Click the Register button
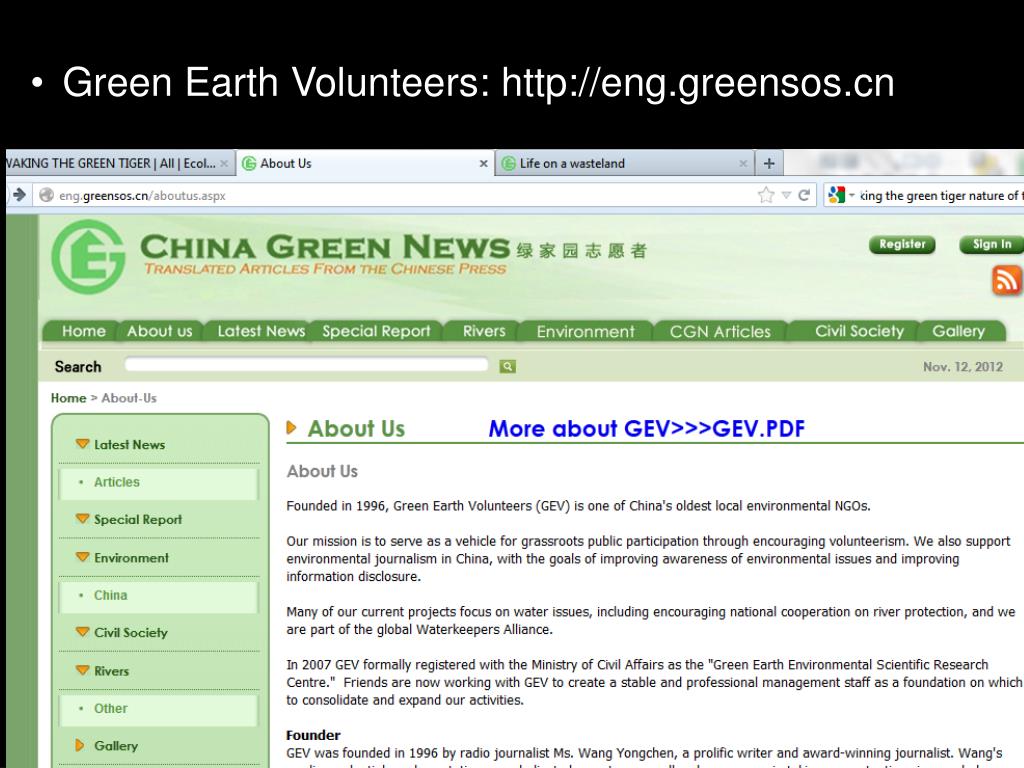Viewport: 1024px width, 768px height. coord(902,244)
